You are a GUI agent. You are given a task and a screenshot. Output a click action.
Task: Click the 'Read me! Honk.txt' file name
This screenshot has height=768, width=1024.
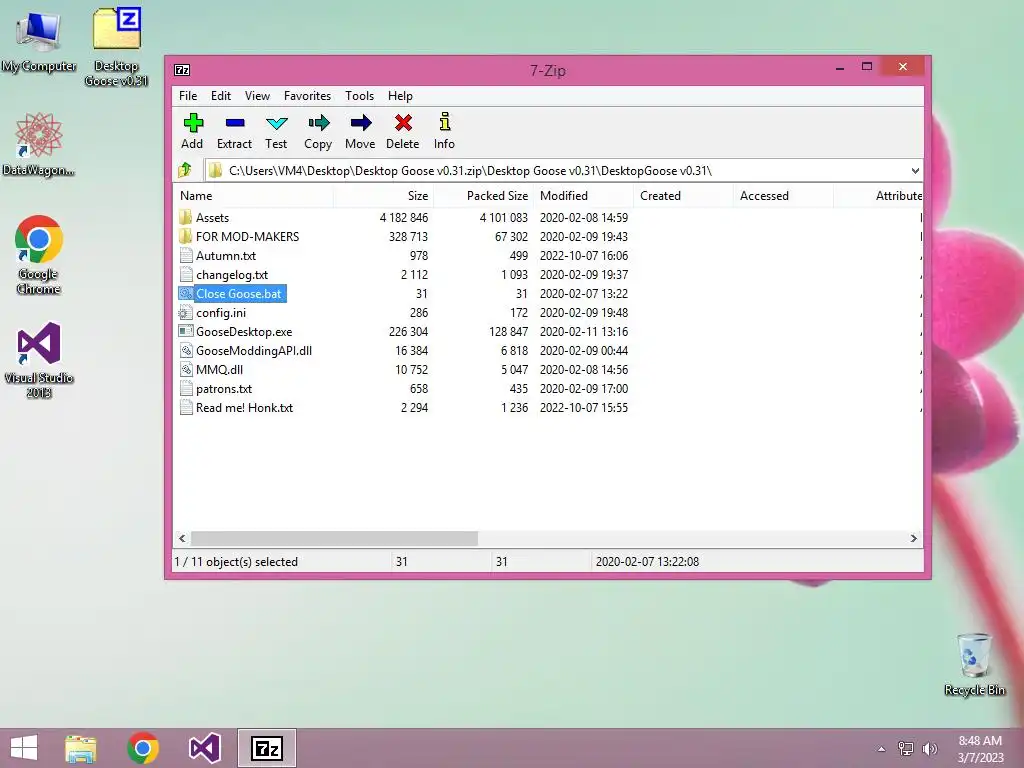[245, 408]
